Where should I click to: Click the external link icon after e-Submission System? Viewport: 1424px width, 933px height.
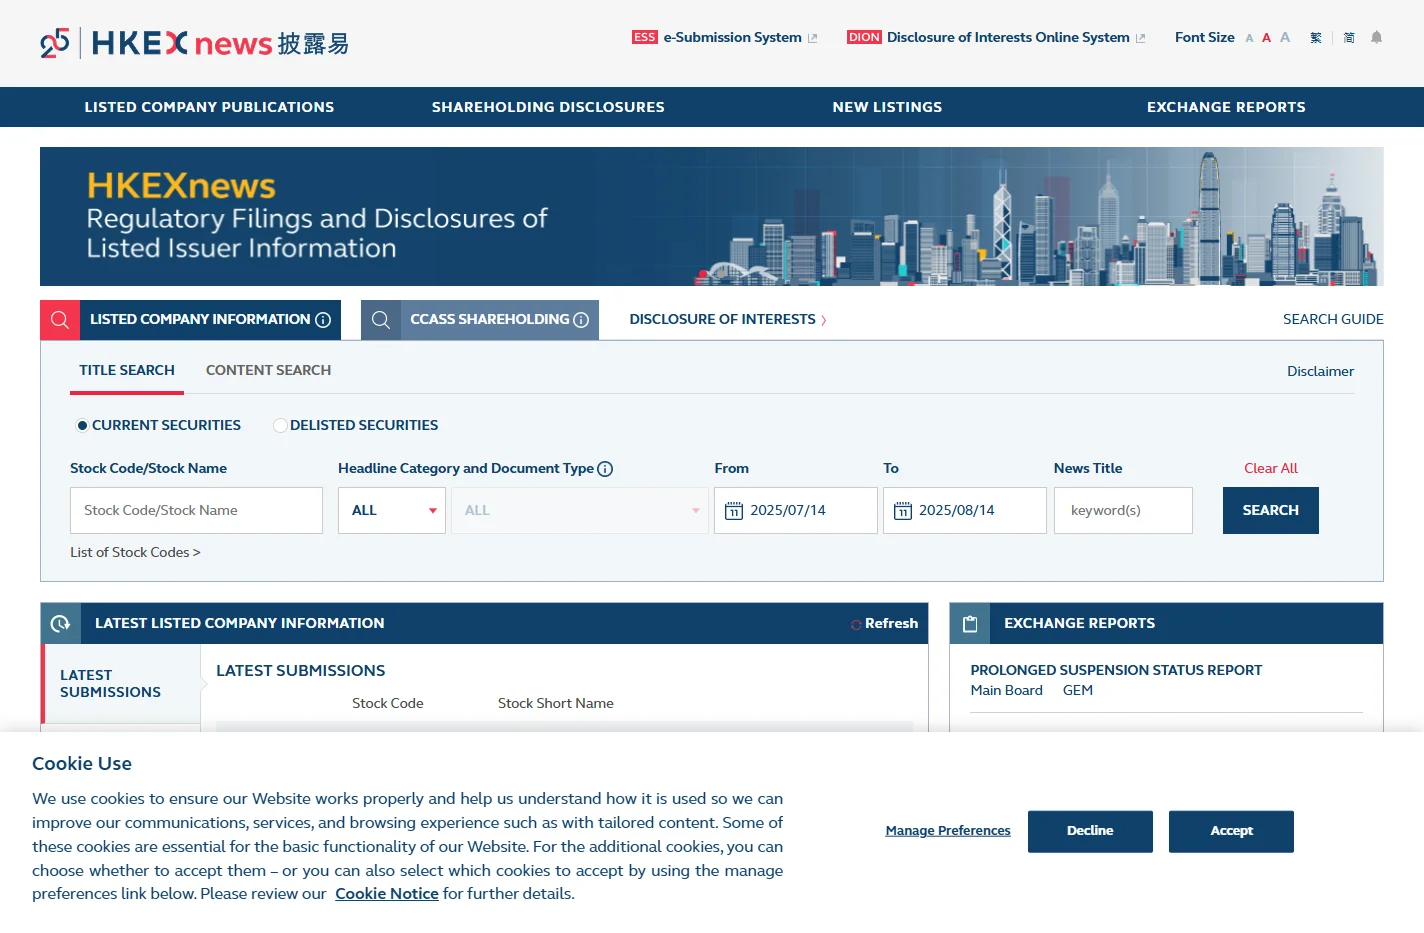(813, 38)
